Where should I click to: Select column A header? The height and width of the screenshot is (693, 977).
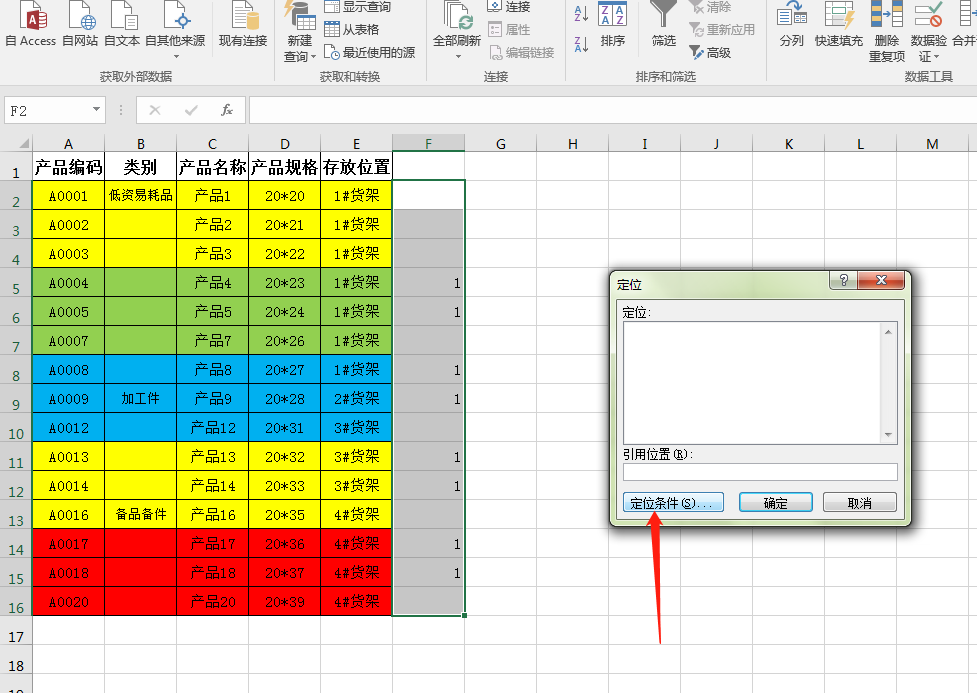[69, 143]
